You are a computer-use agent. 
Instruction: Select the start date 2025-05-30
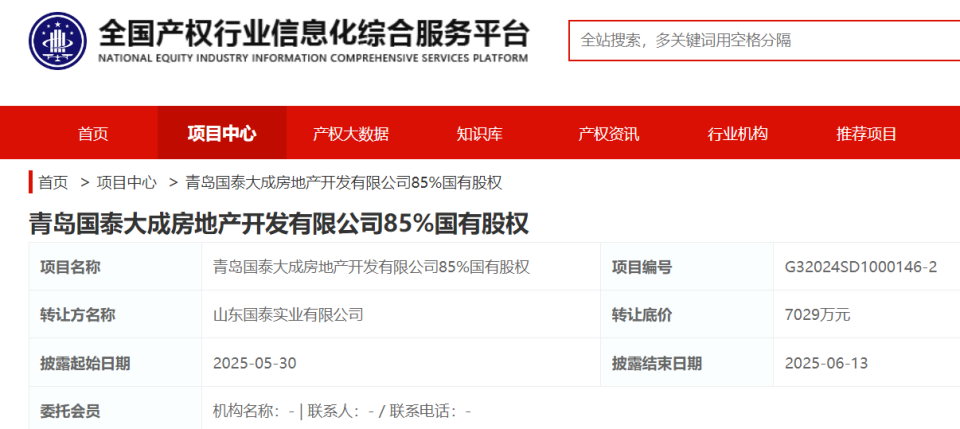255,363
